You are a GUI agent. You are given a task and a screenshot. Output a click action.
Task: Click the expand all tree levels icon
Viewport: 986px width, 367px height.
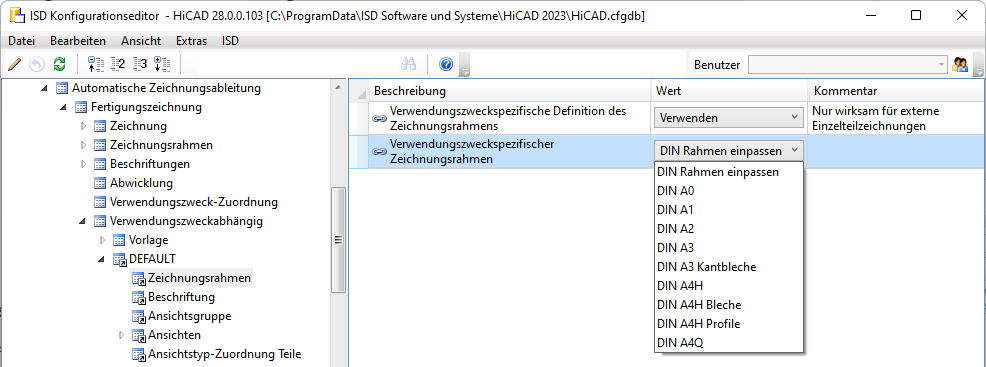(x=162, y=64)
